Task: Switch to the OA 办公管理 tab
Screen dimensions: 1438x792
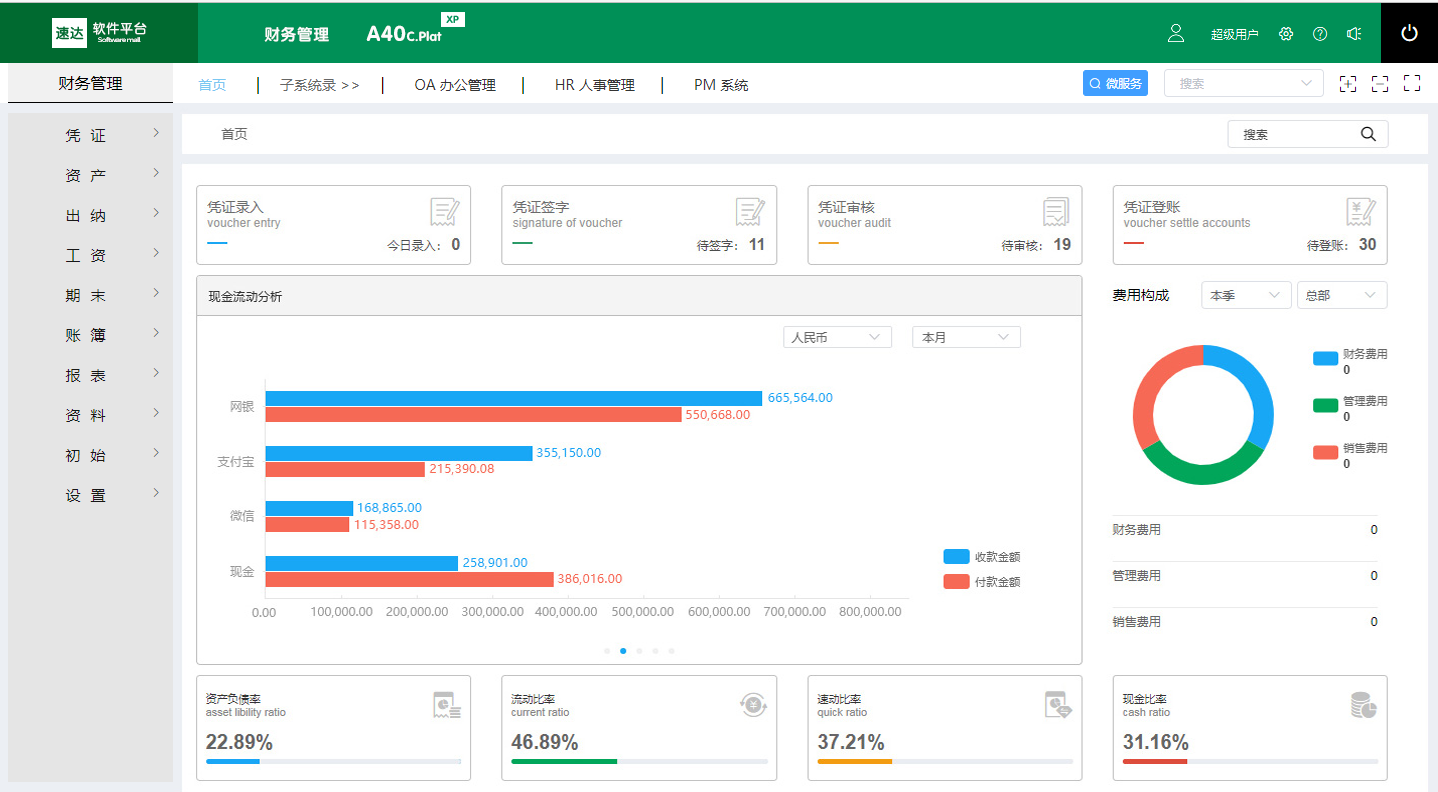Action: (x=455, y=85)
